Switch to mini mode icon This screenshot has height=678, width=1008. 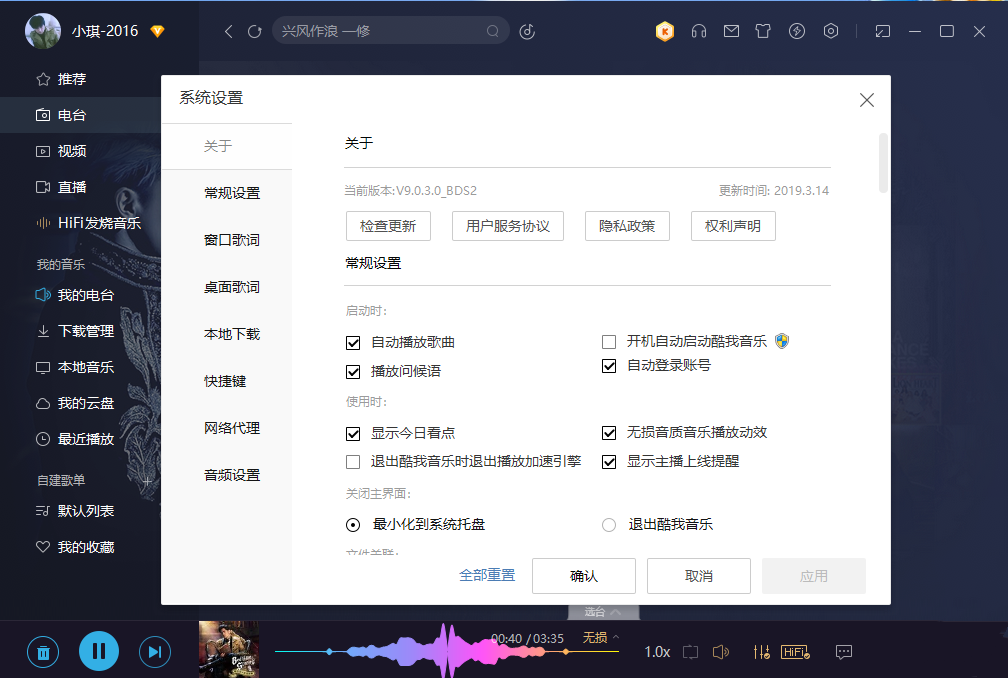pos(883,31)
